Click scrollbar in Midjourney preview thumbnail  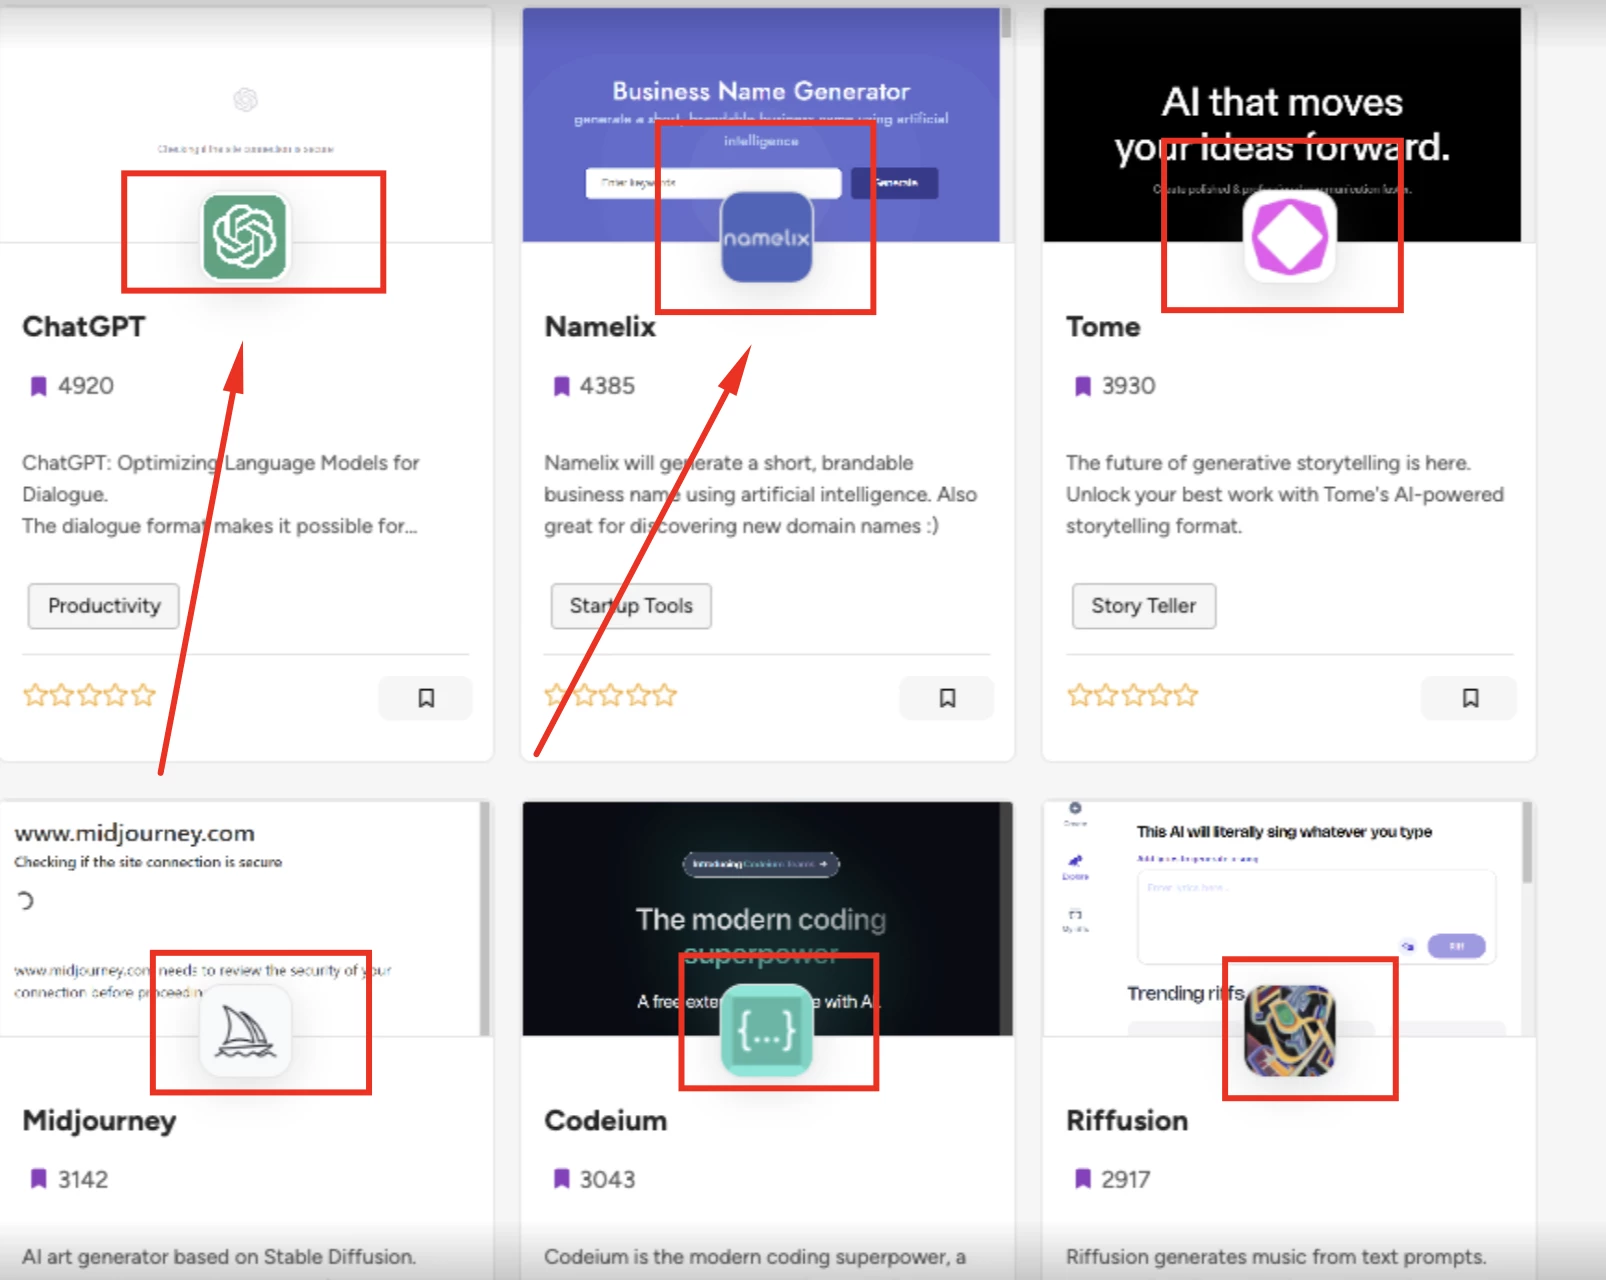pyautogui.click(x=485, y=918)
